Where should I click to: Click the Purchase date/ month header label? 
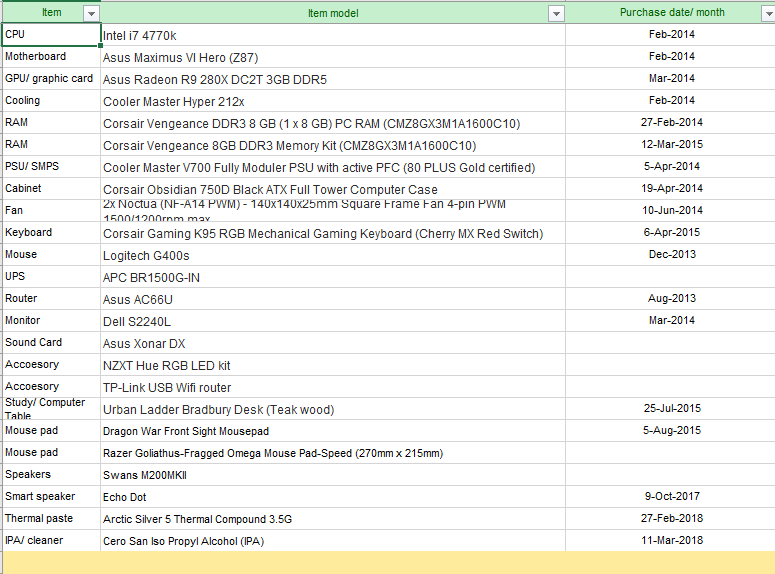click(672, 12)
